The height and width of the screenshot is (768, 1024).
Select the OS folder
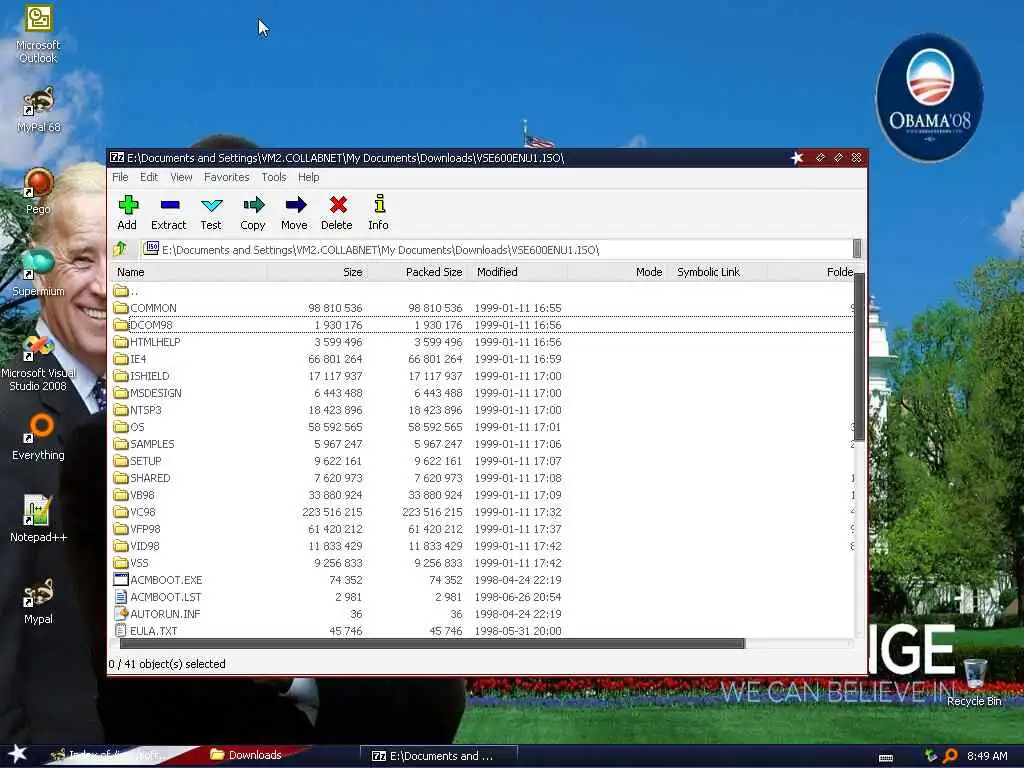[x=129, y=426]
